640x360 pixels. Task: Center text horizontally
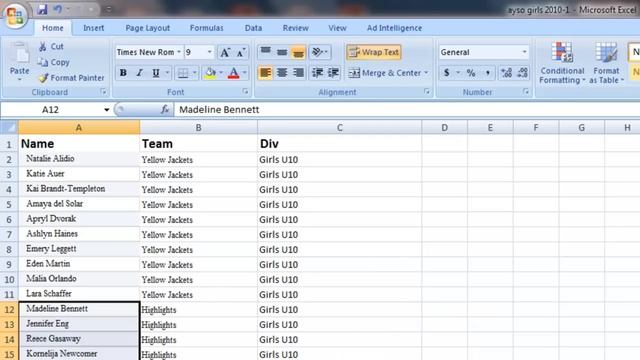tap(282, 73)
